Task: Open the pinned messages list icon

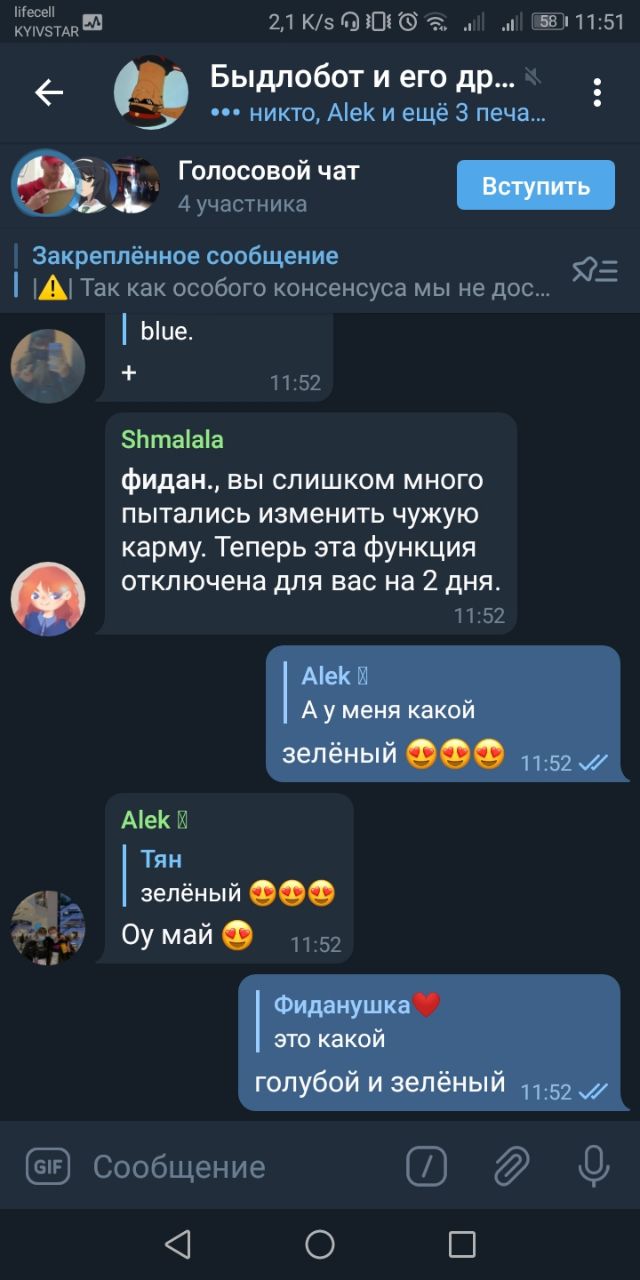Action: [x=595, y=270]
